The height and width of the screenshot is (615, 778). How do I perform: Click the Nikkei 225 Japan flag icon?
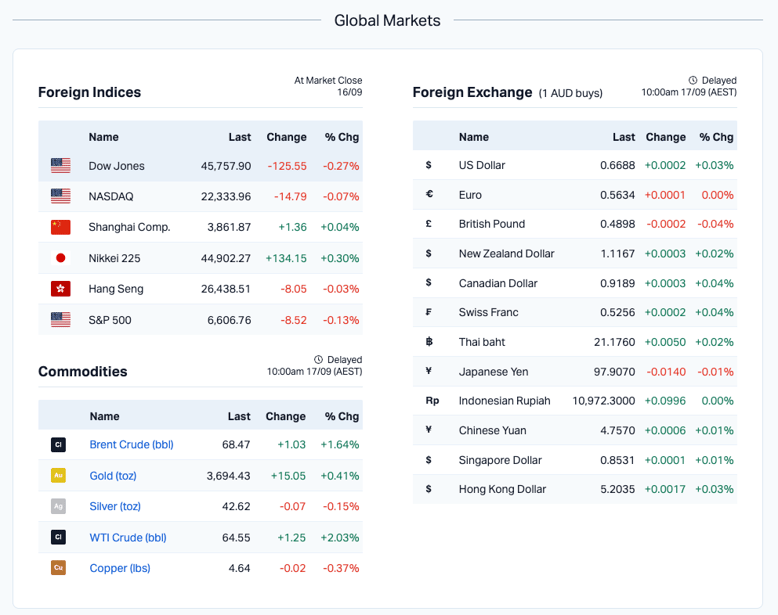click(60, 258)
